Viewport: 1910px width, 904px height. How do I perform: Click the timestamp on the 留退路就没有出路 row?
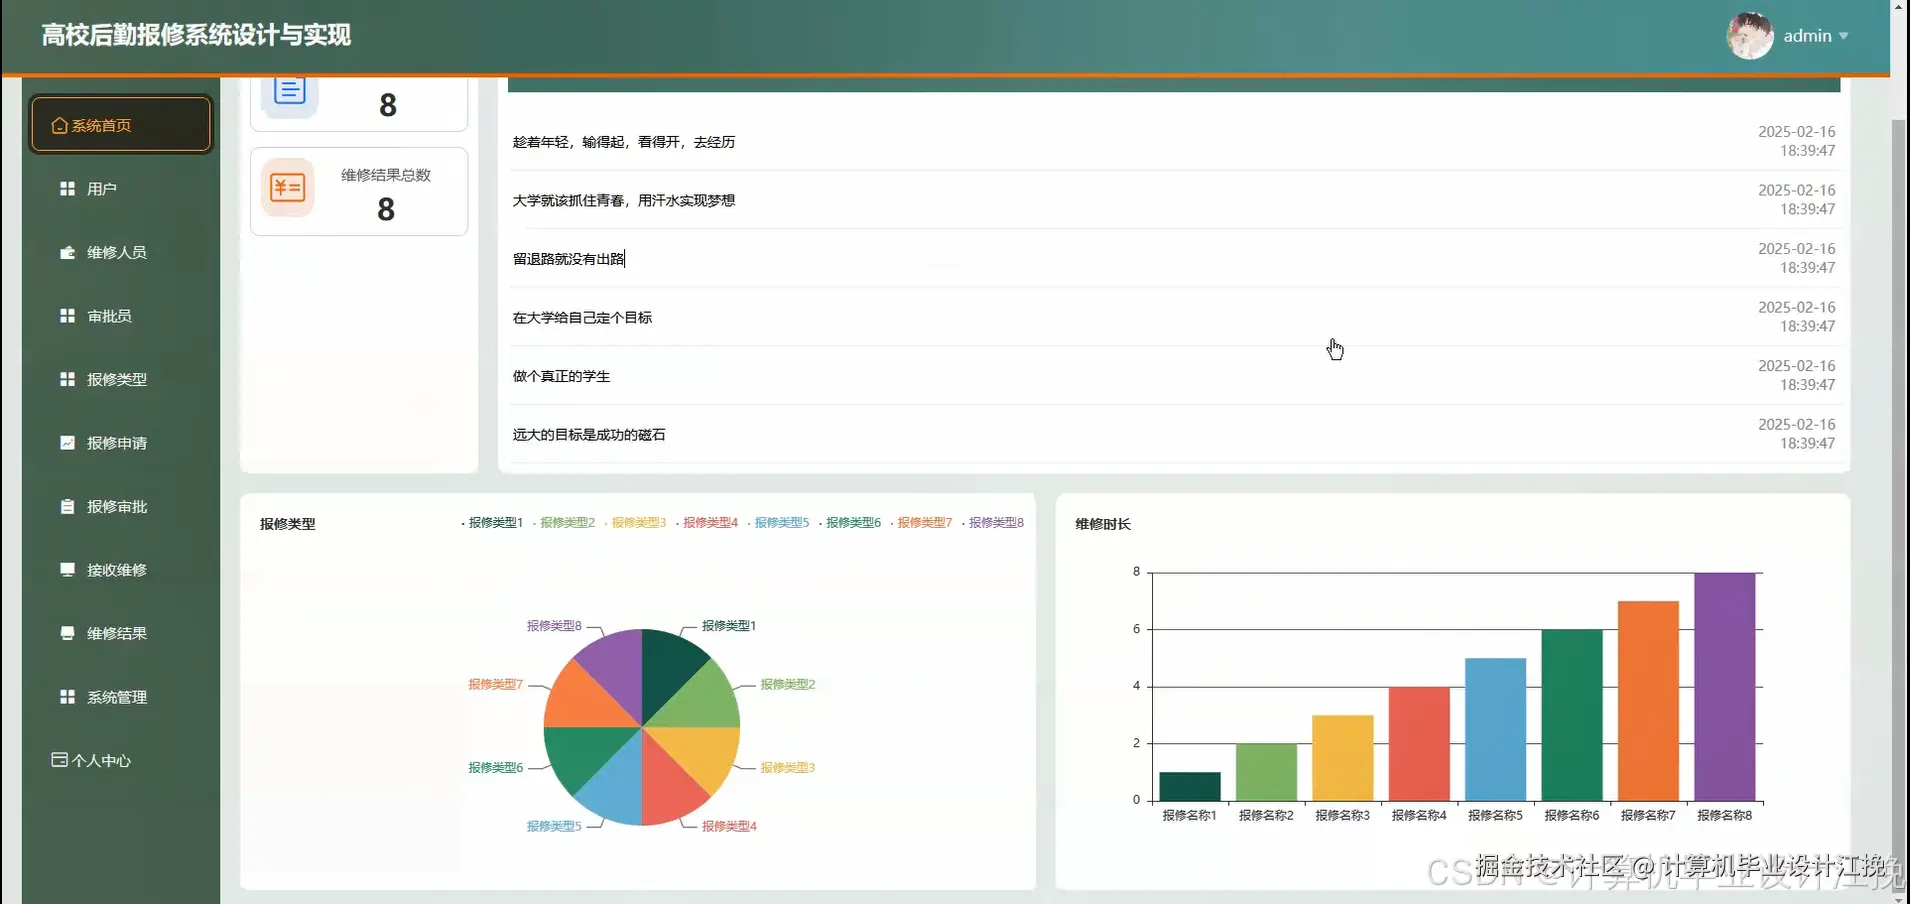pyautogui.click(x=1797, y=259)
